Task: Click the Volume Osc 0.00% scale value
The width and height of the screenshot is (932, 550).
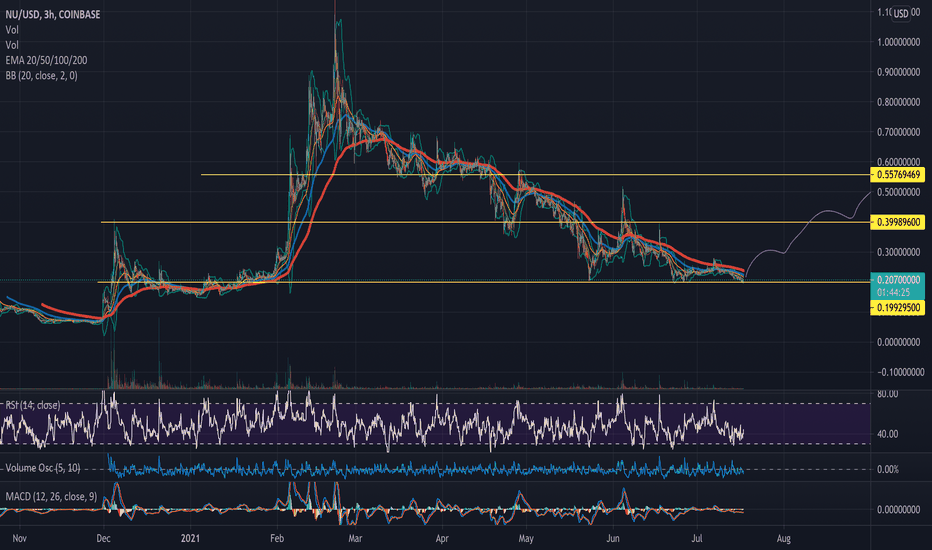Action: (888, 470)
